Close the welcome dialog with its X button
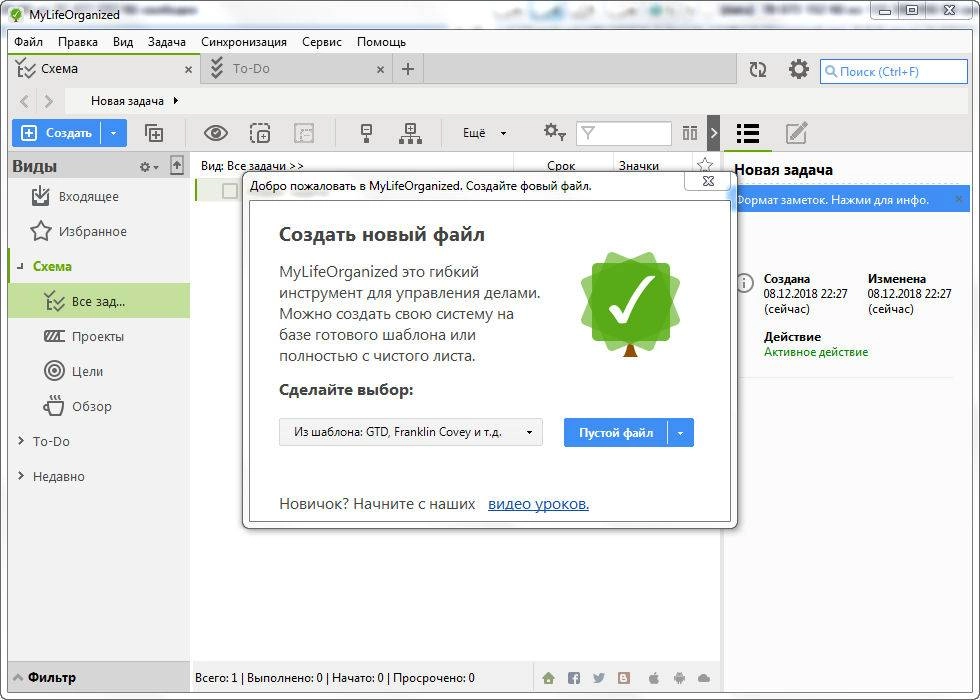 click(708, 181)
